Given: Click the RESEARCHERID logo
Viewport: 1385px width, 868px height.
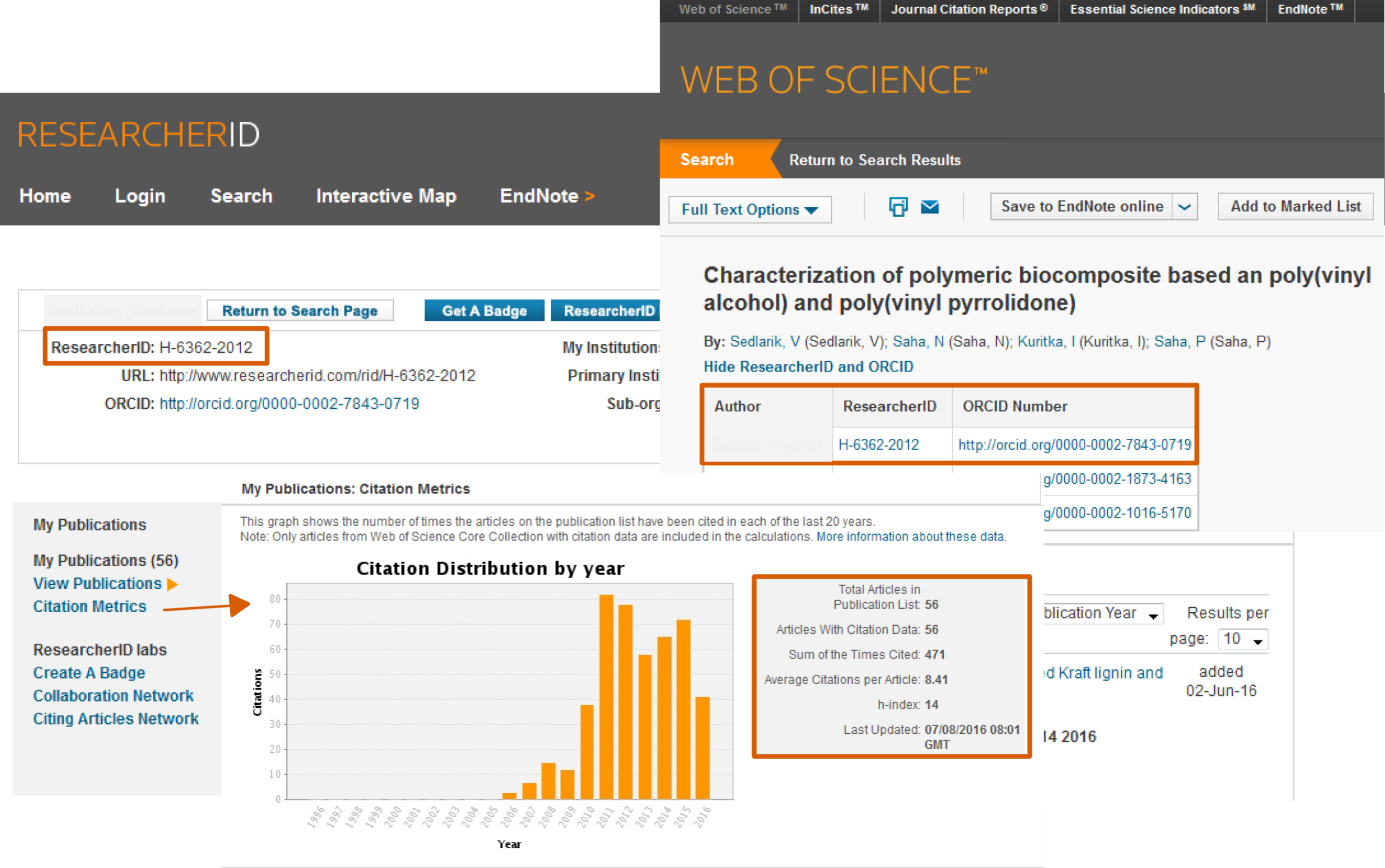Looking at the screenshot, I should click(139, 134).
